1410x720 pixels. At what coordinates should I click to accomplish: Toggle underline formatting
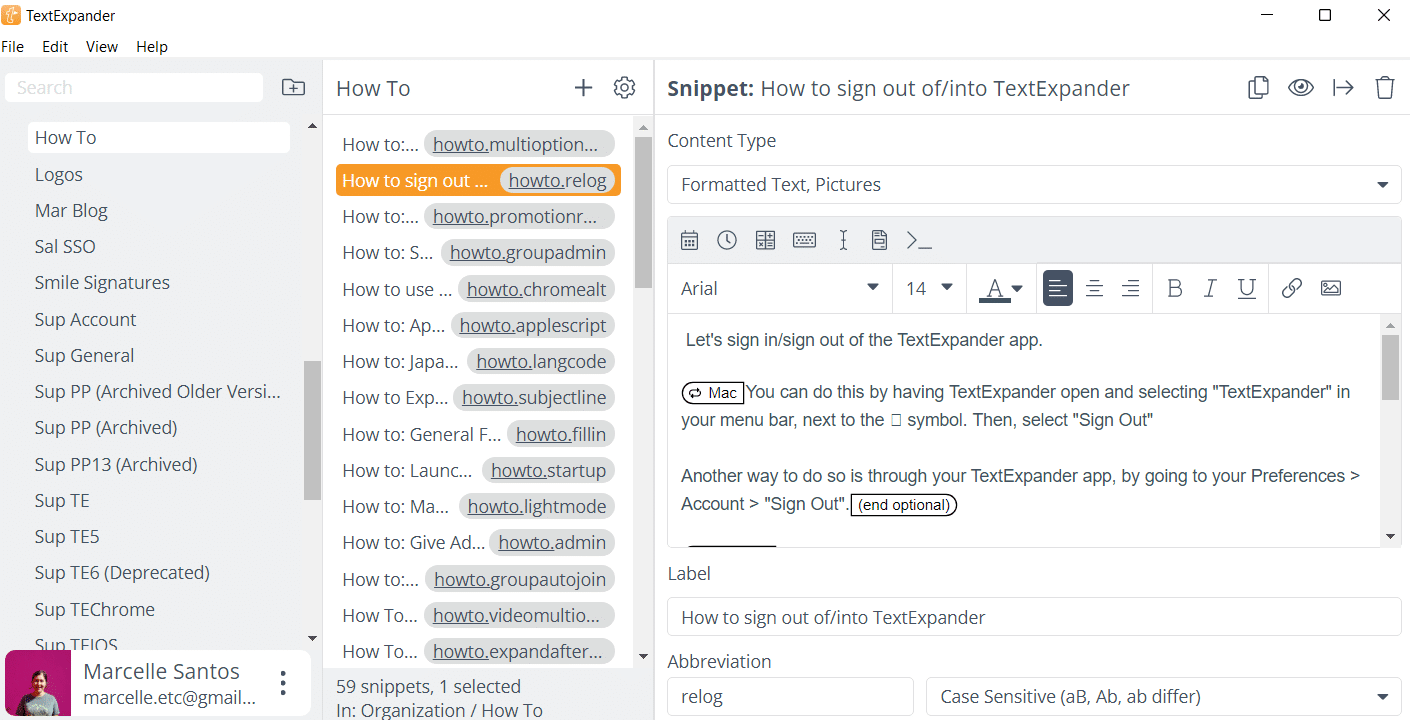[1246, 288]
